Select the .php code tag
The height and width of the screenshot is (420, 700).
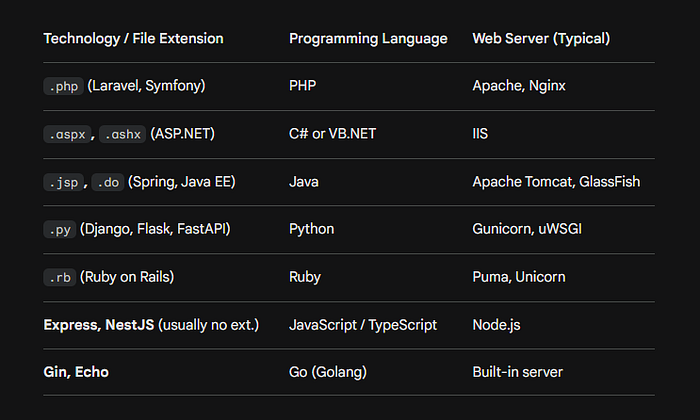tap(63, 86)
